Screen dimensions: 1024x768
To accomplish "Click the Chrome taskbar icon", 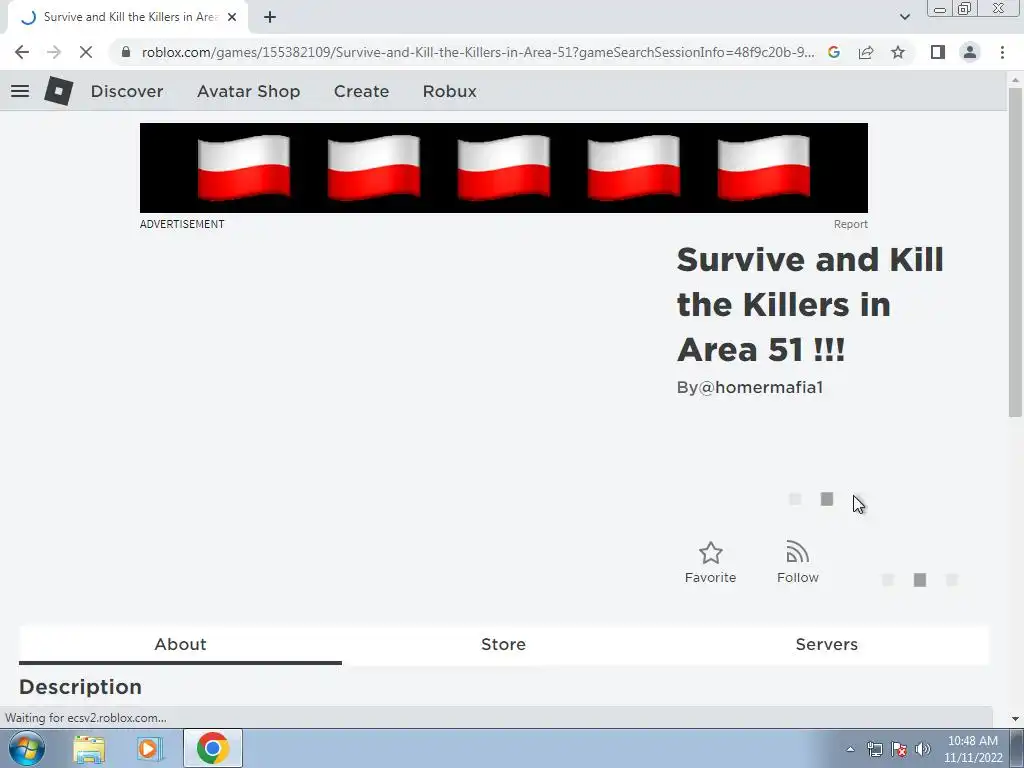I will click(212, 748).
